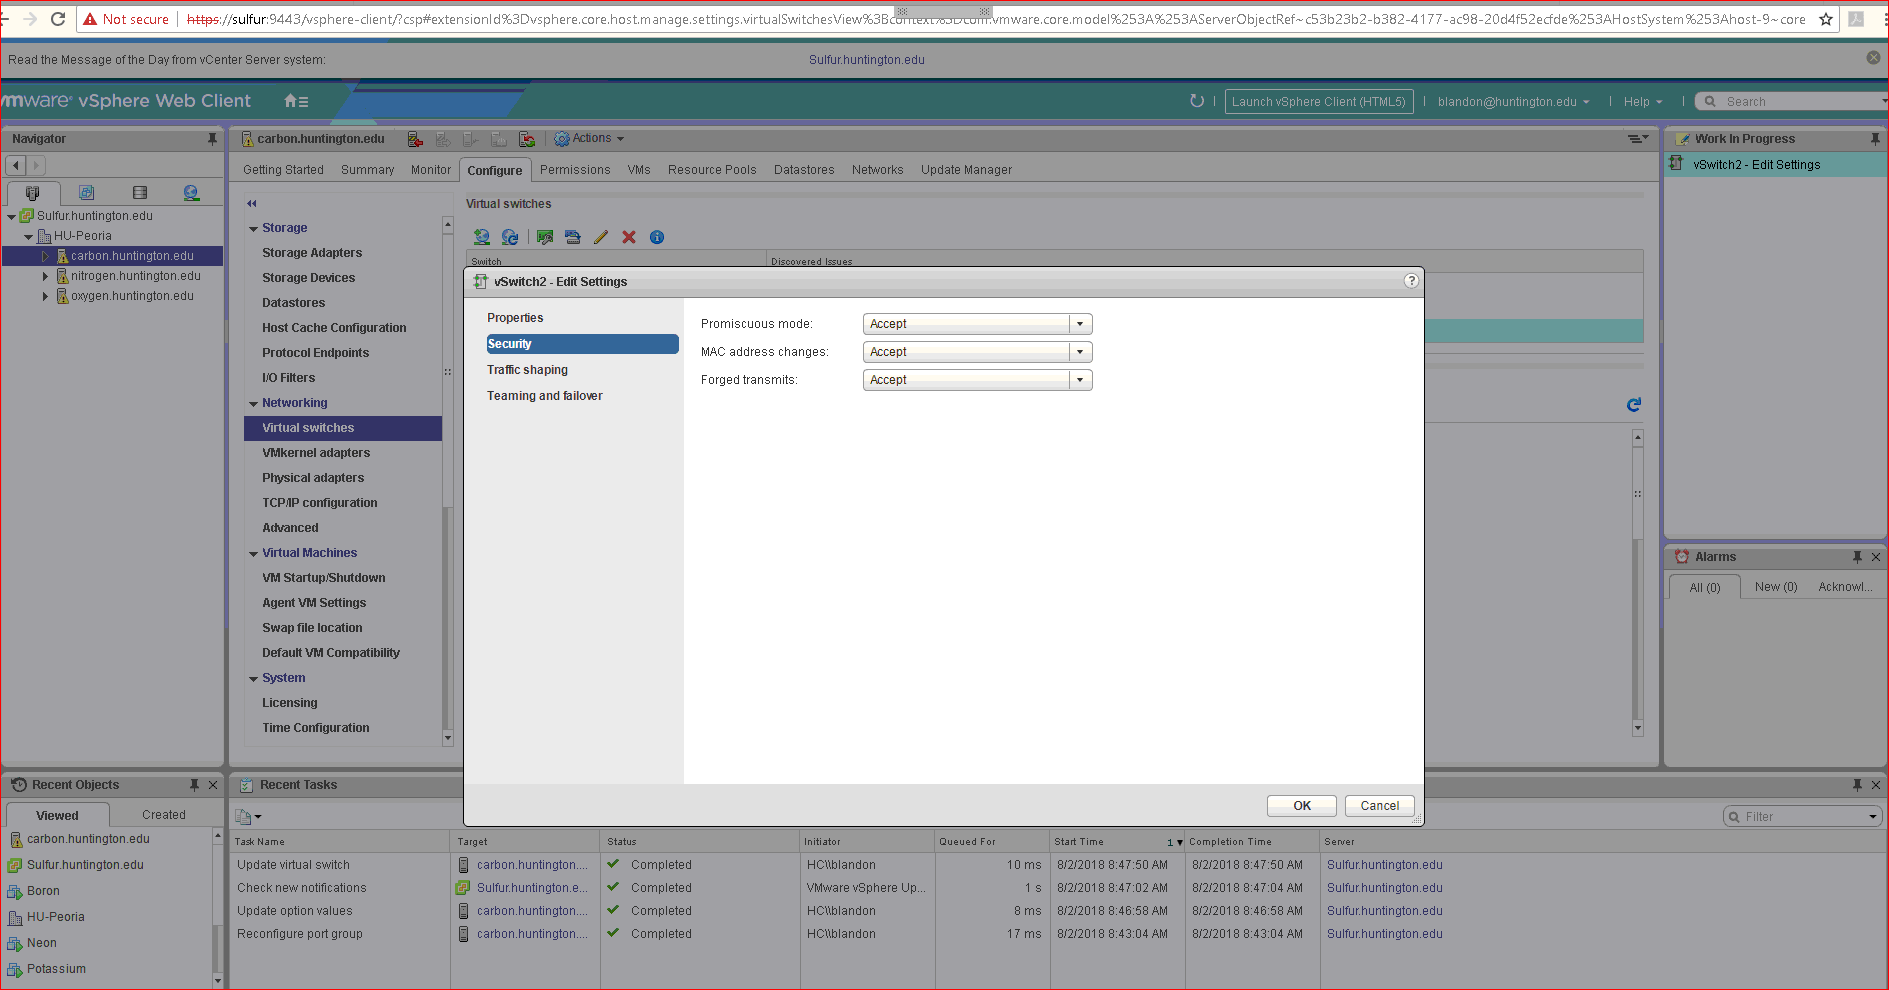Image resolution: width=1889 pixels, height=990 pixels.
Task: Click the refresh icon in top bar
Action: [x=1196, y=101]
